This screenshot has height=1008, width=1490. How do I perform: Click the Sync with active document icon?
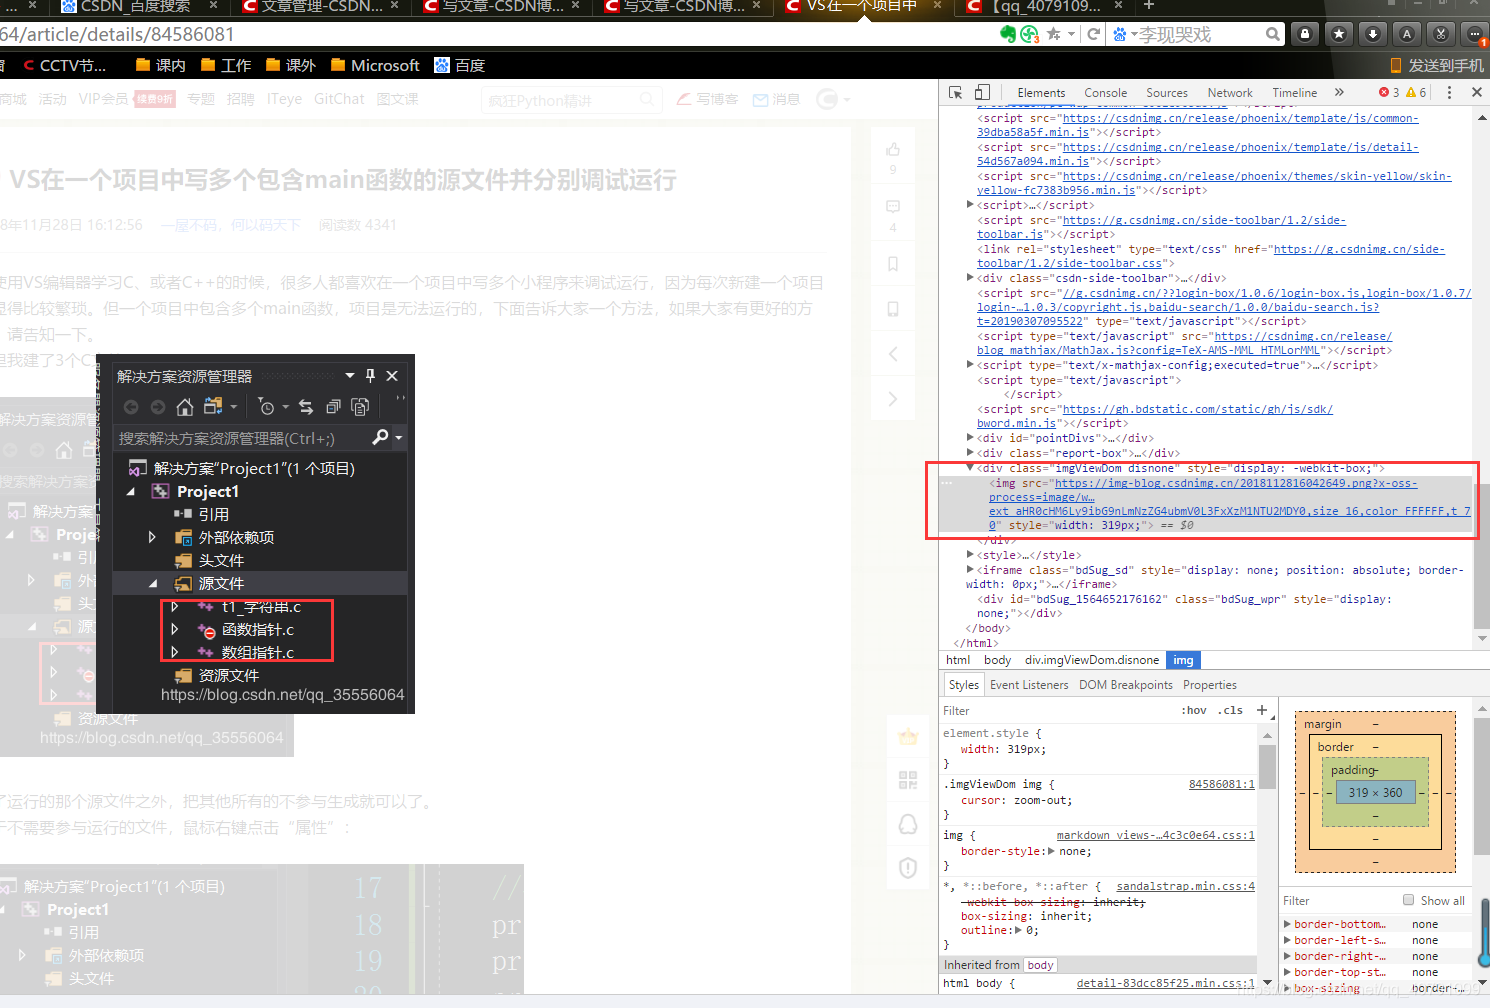click(306, 407)
